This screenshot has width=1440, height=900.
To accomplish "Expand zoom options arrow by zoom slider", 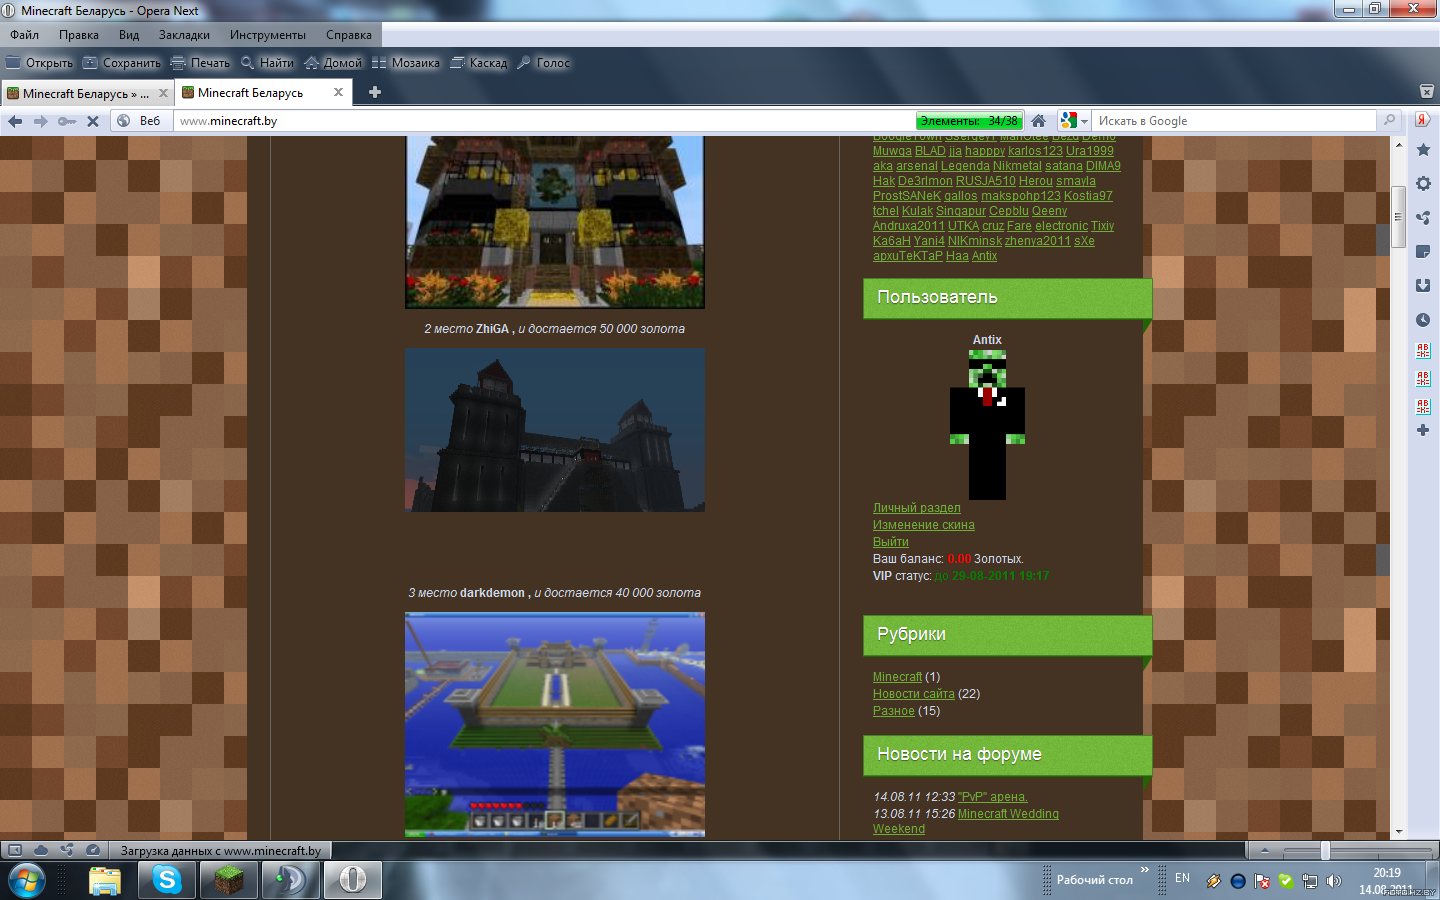I will tap(1264, 850).
